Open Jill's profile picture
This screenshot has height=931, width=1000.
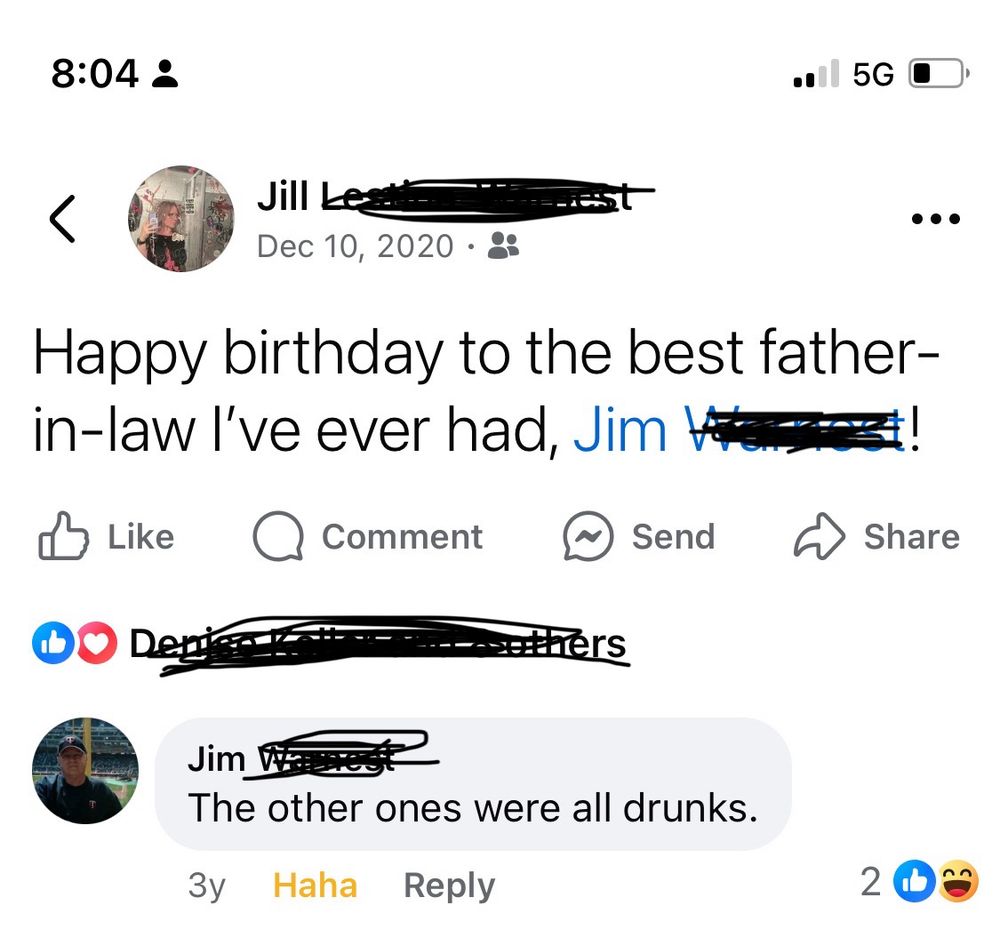pos(181,219)
